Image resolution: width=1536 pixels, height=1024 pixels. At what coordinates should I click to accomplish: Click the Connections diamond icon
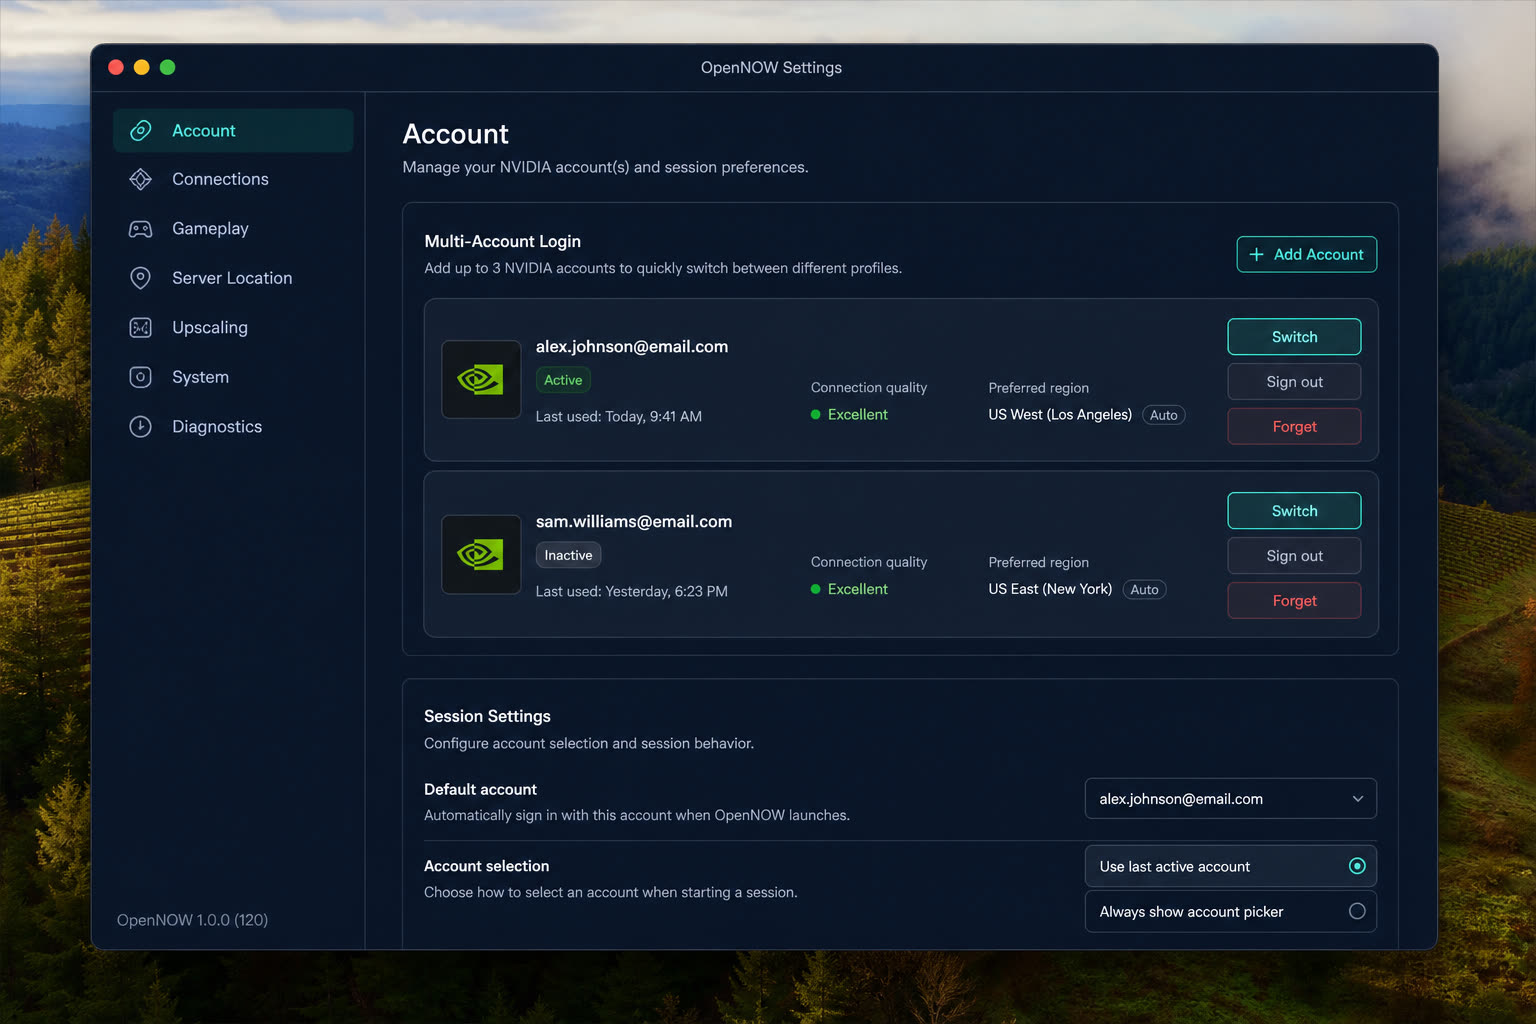tap(141, 179)
